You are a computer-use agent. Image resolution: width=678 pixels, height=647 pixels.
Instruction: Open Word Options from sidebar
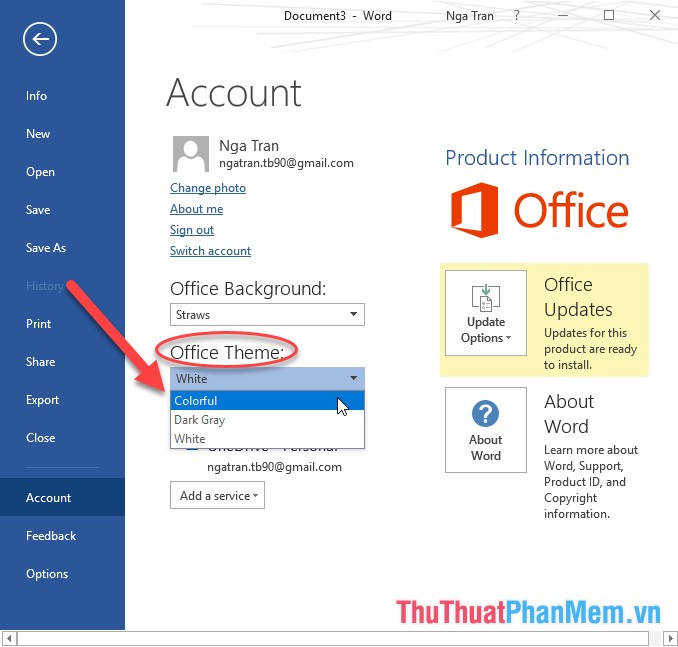coord(47,574)
